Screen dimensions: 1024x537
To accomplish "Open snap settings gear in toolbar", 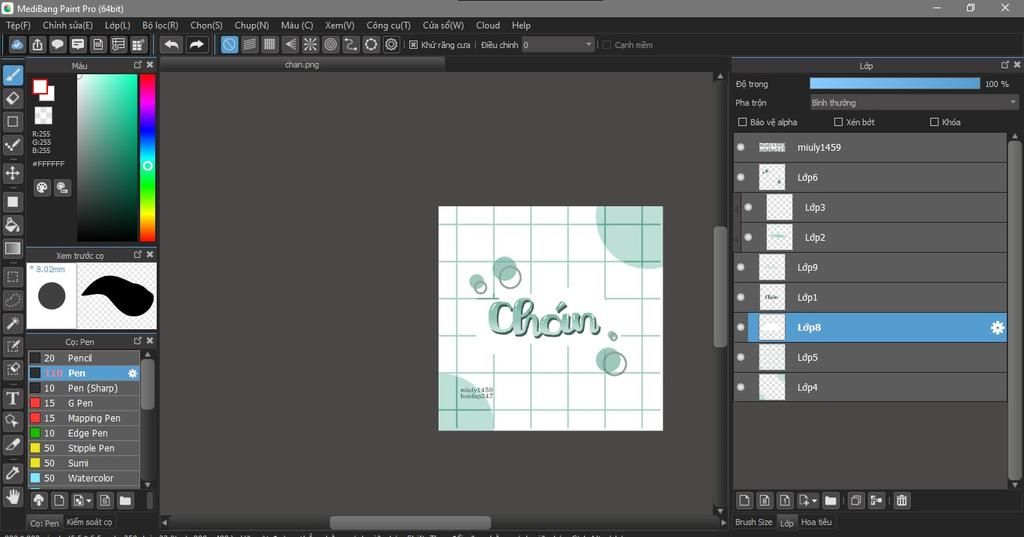I will pos(391,44).
